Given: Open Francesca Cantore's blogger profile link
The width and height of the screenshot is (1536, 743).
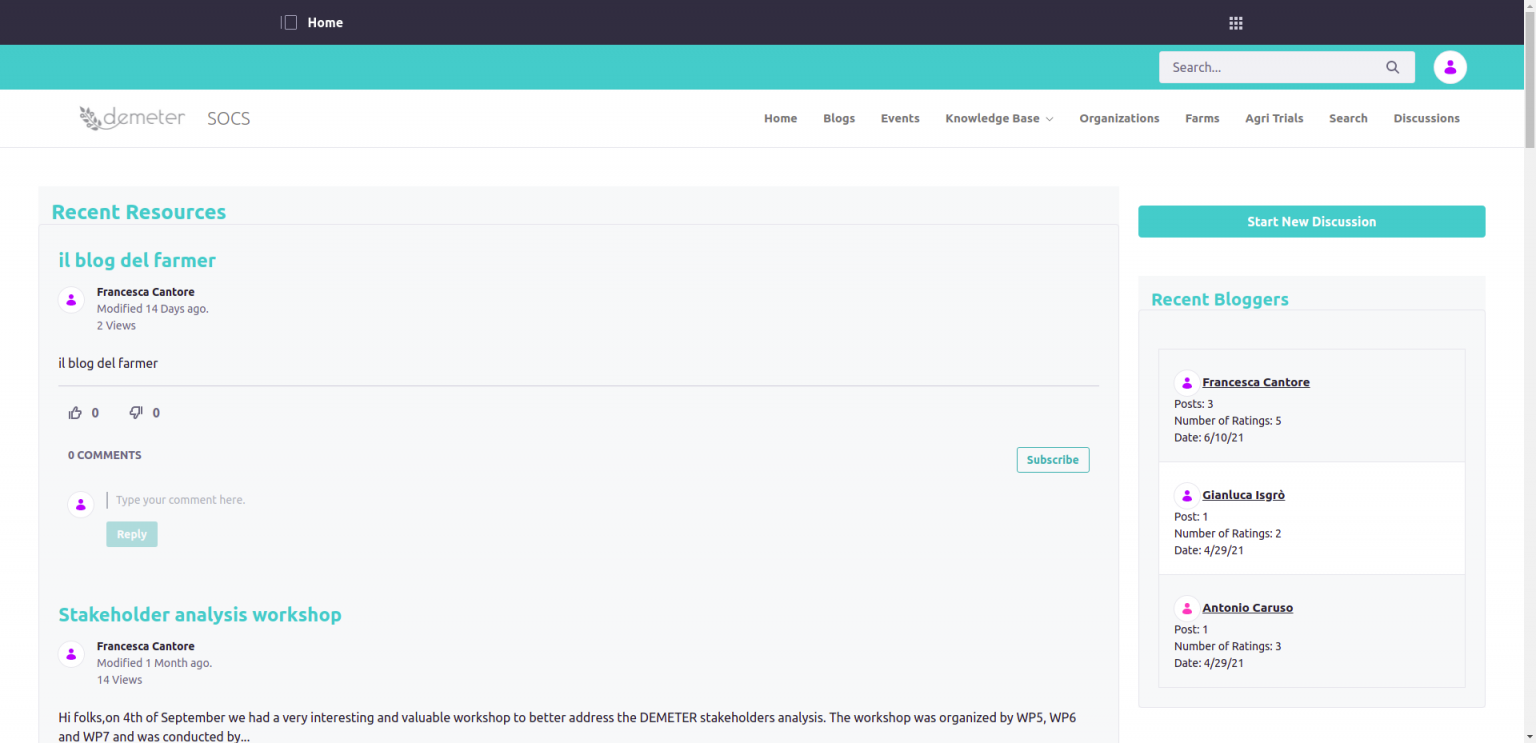Looking at the screenshot, I should (x=1255, y=383).
